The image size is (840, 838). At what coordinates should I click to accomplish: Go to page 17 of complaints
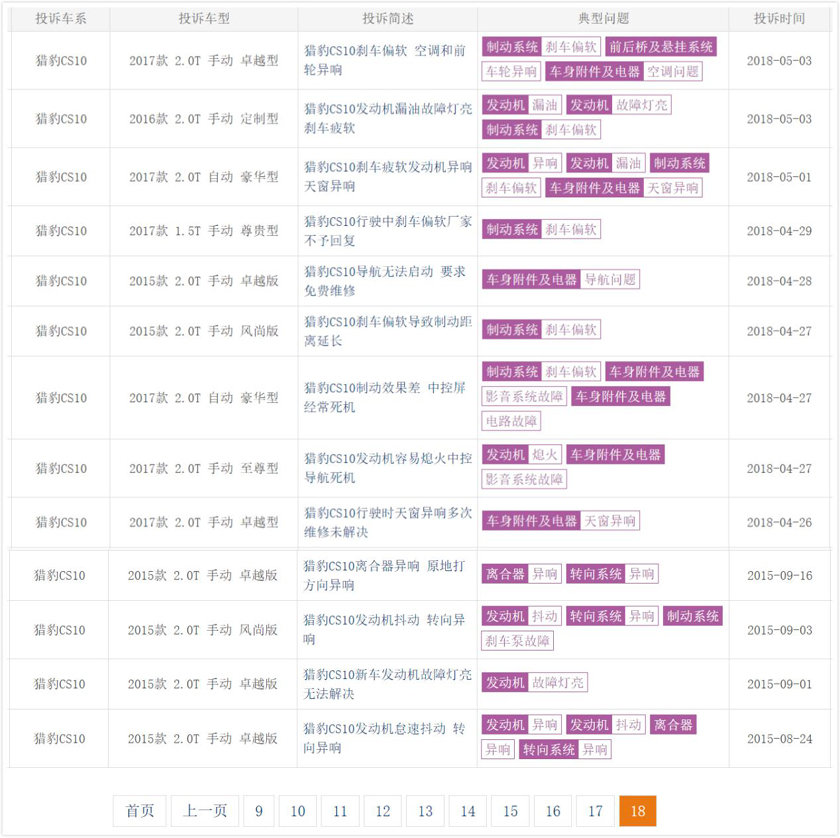(595, 811)
